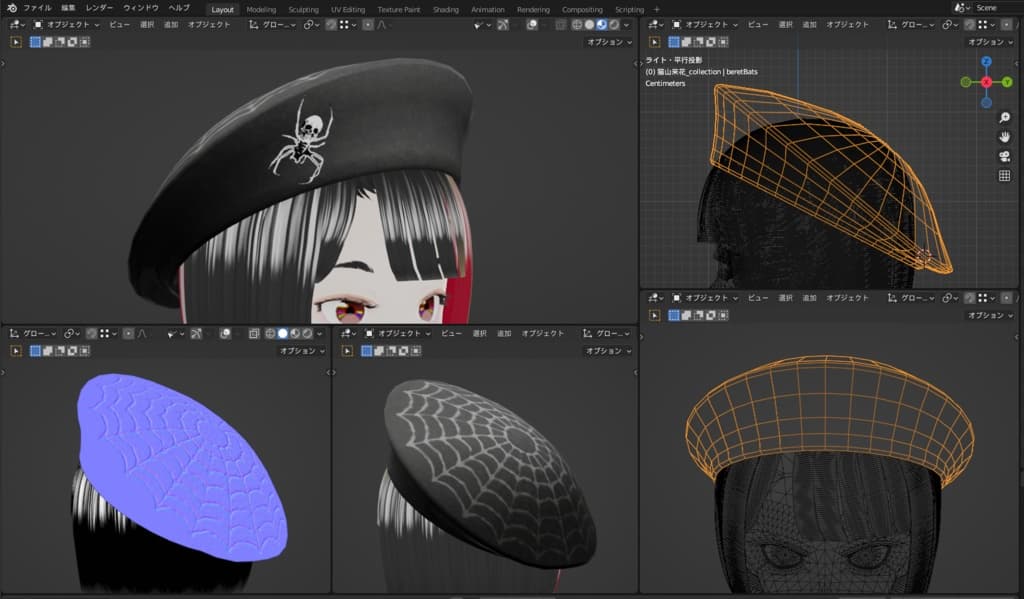Switch perspective/orthographic with the grid icon
The image size is (1024, 599).
[x=1004, y=176]
